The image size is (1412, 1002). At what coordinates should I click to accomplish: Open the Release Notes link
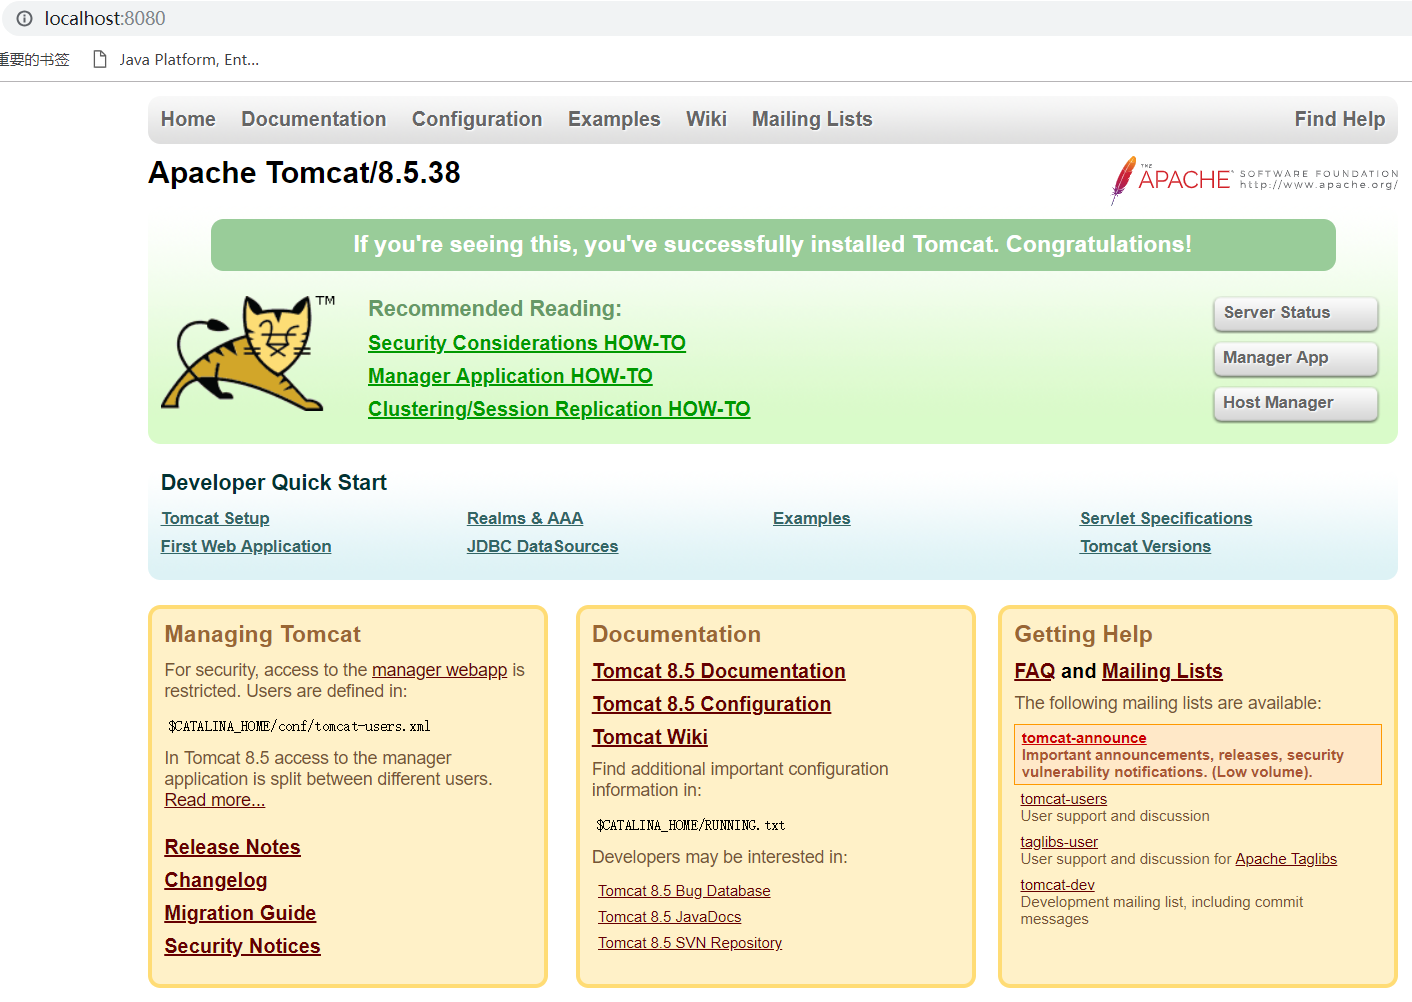(232, 847)
